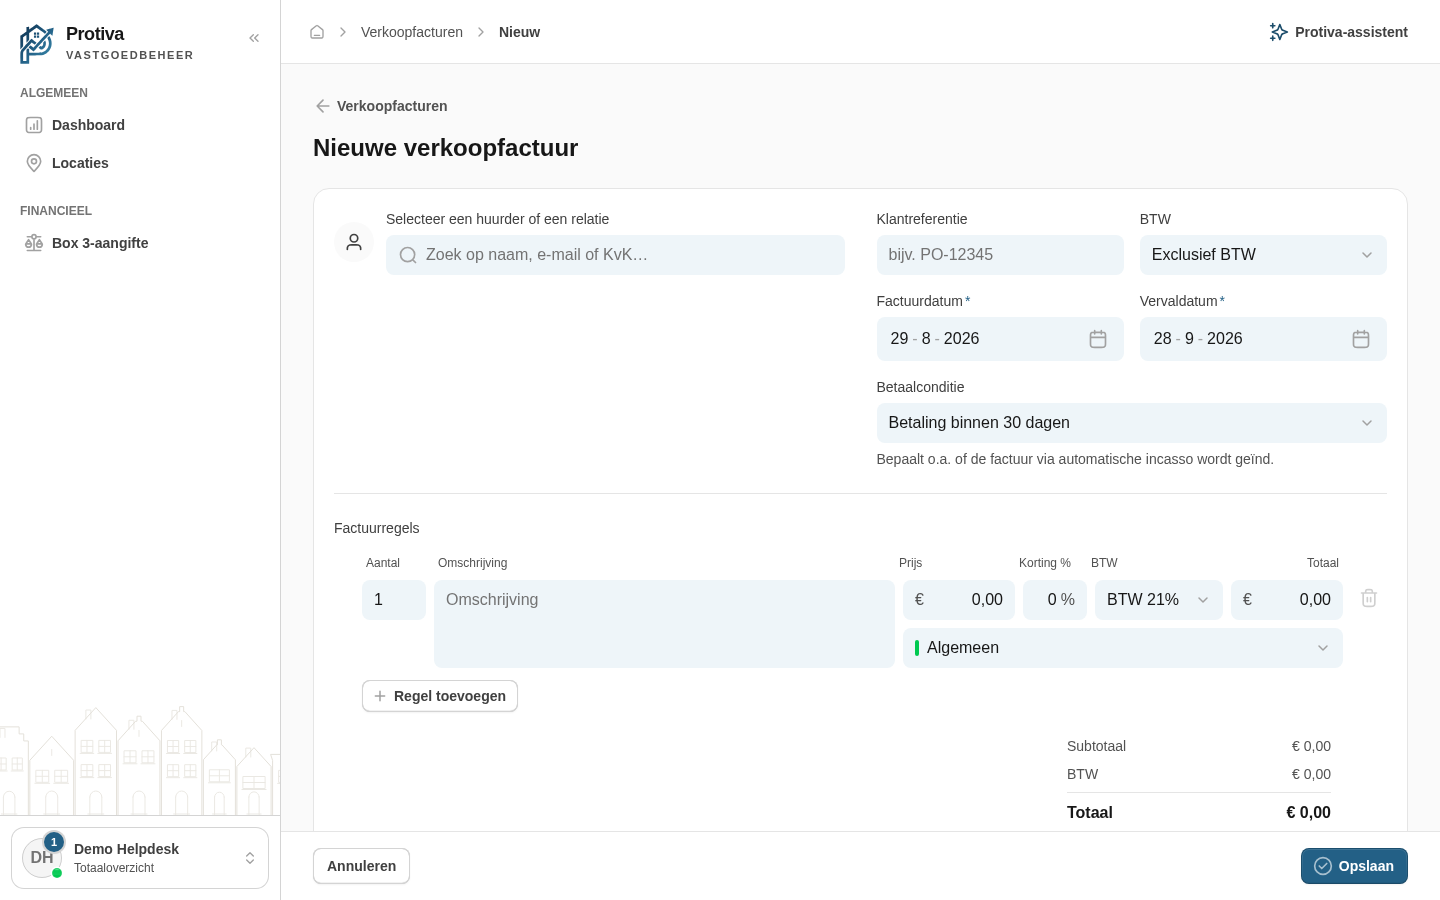This screenshot has height=900, width=1440.
Task: Click the DH user avatar
Action: click(x=42, y=858)
